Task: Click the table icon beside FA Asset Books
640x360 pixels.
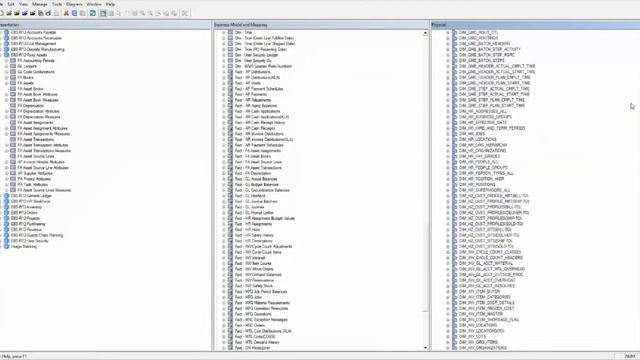Action: (13, 89)
